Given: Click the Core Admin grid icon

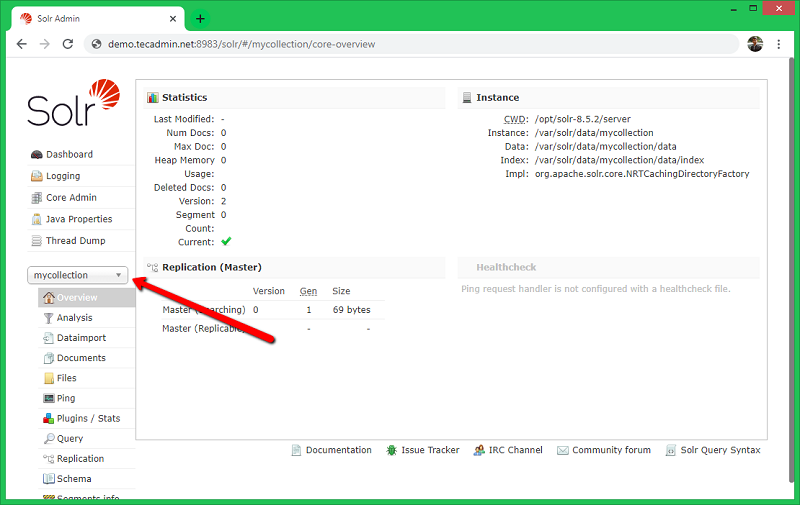Looking at the screenshot, I should point(37,197).
